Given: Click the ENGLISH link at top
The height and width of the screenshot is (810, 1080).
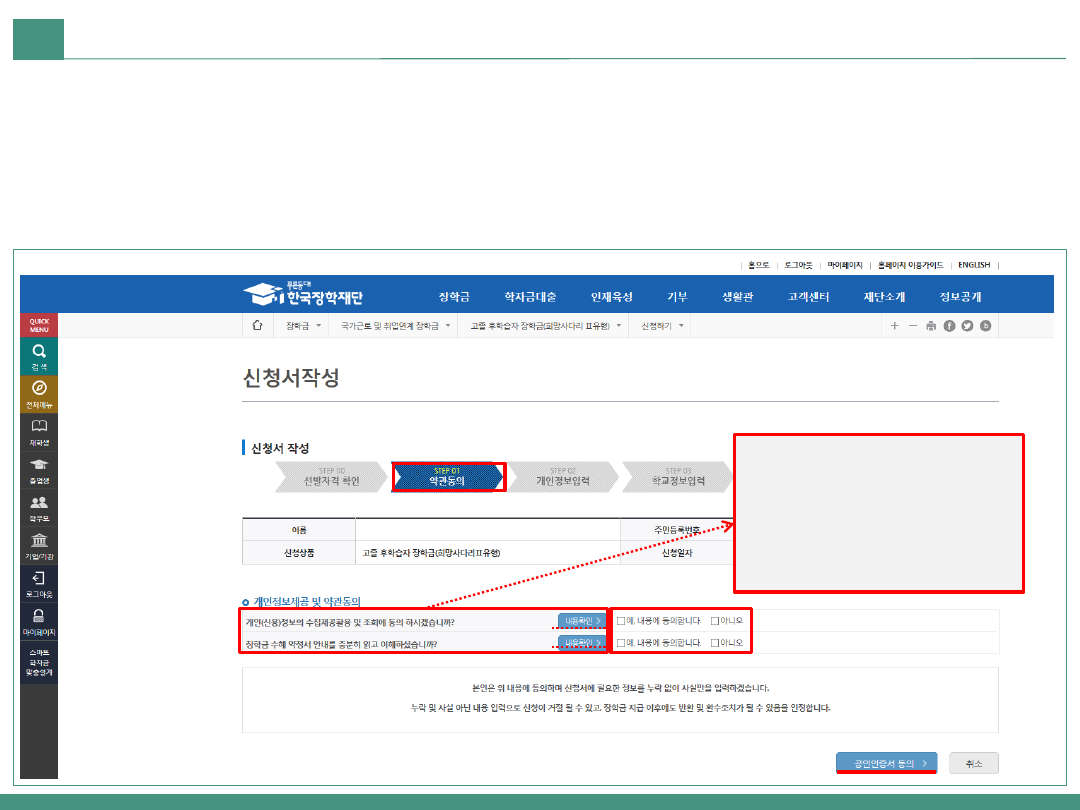Looking at the screenshot, I should [974, 265].
